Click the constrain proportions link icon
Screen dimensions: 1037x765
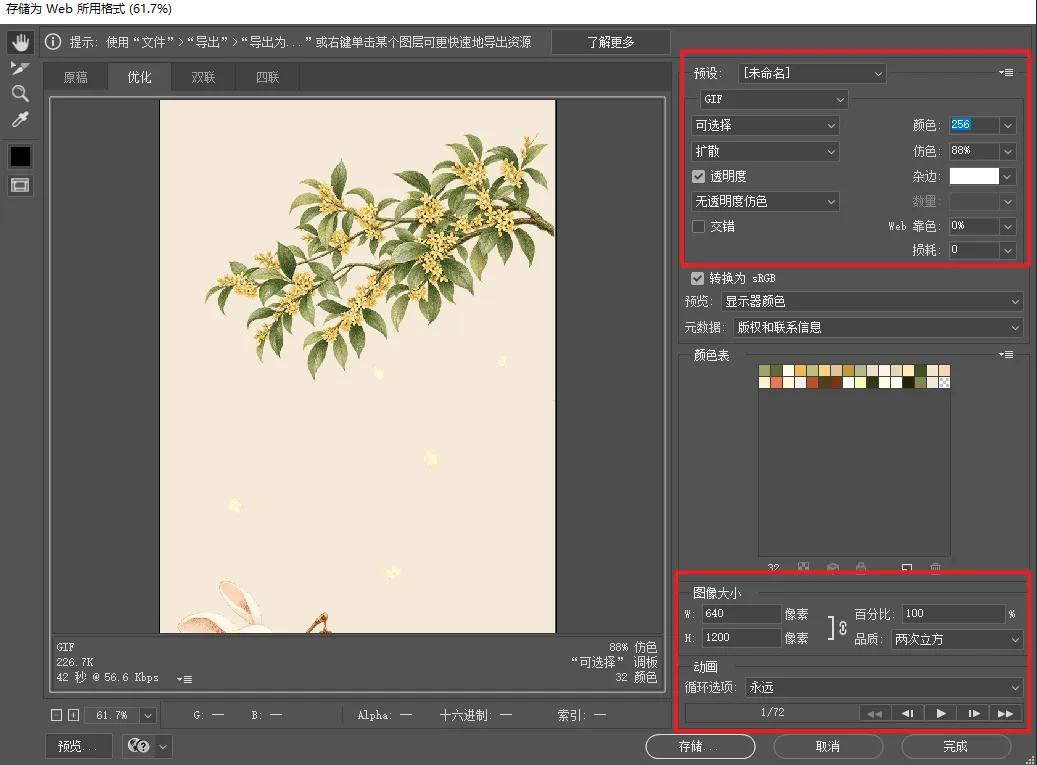pyautogui.click(x=843, y=627)
